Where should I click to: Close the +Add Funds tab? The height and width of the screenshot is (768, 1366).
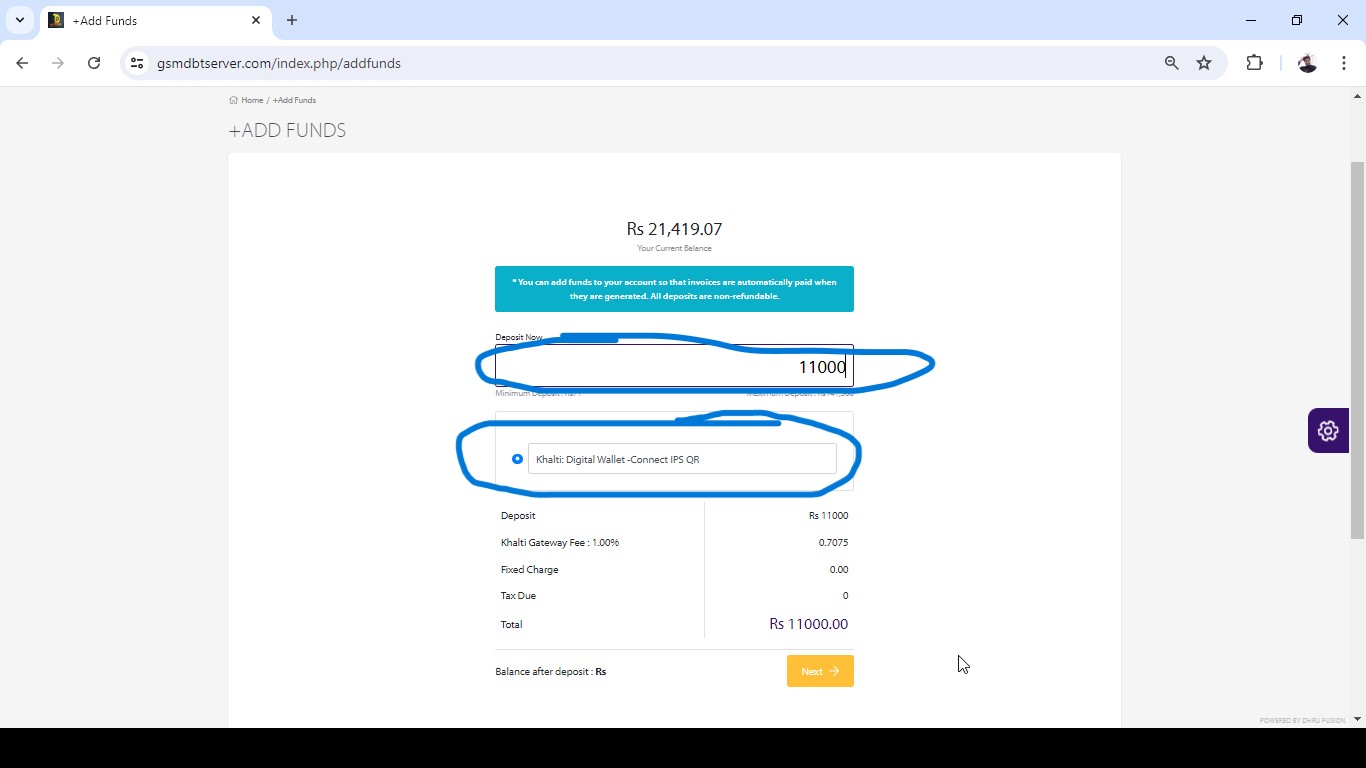pos(256,20)
